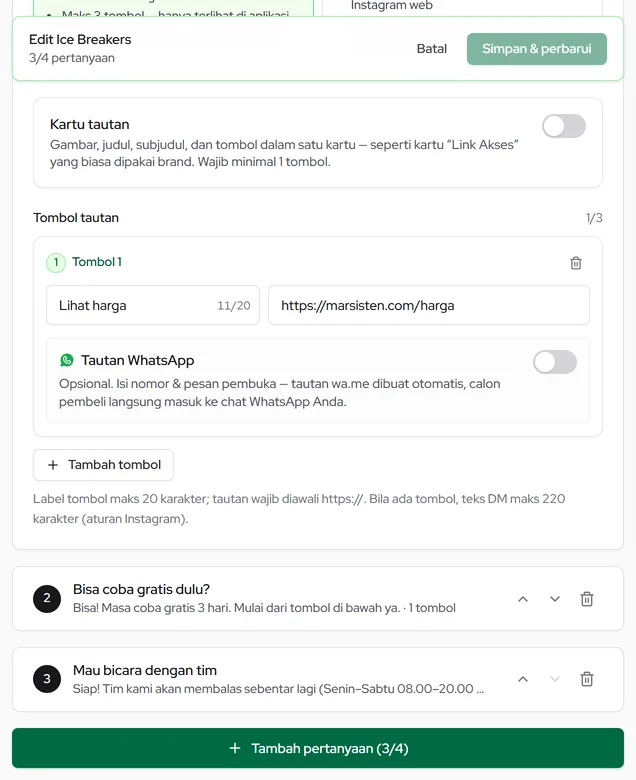Expand question 'Mau bicara dengan tim'
This screenshot has width=636, height=780.
point(318,679)
